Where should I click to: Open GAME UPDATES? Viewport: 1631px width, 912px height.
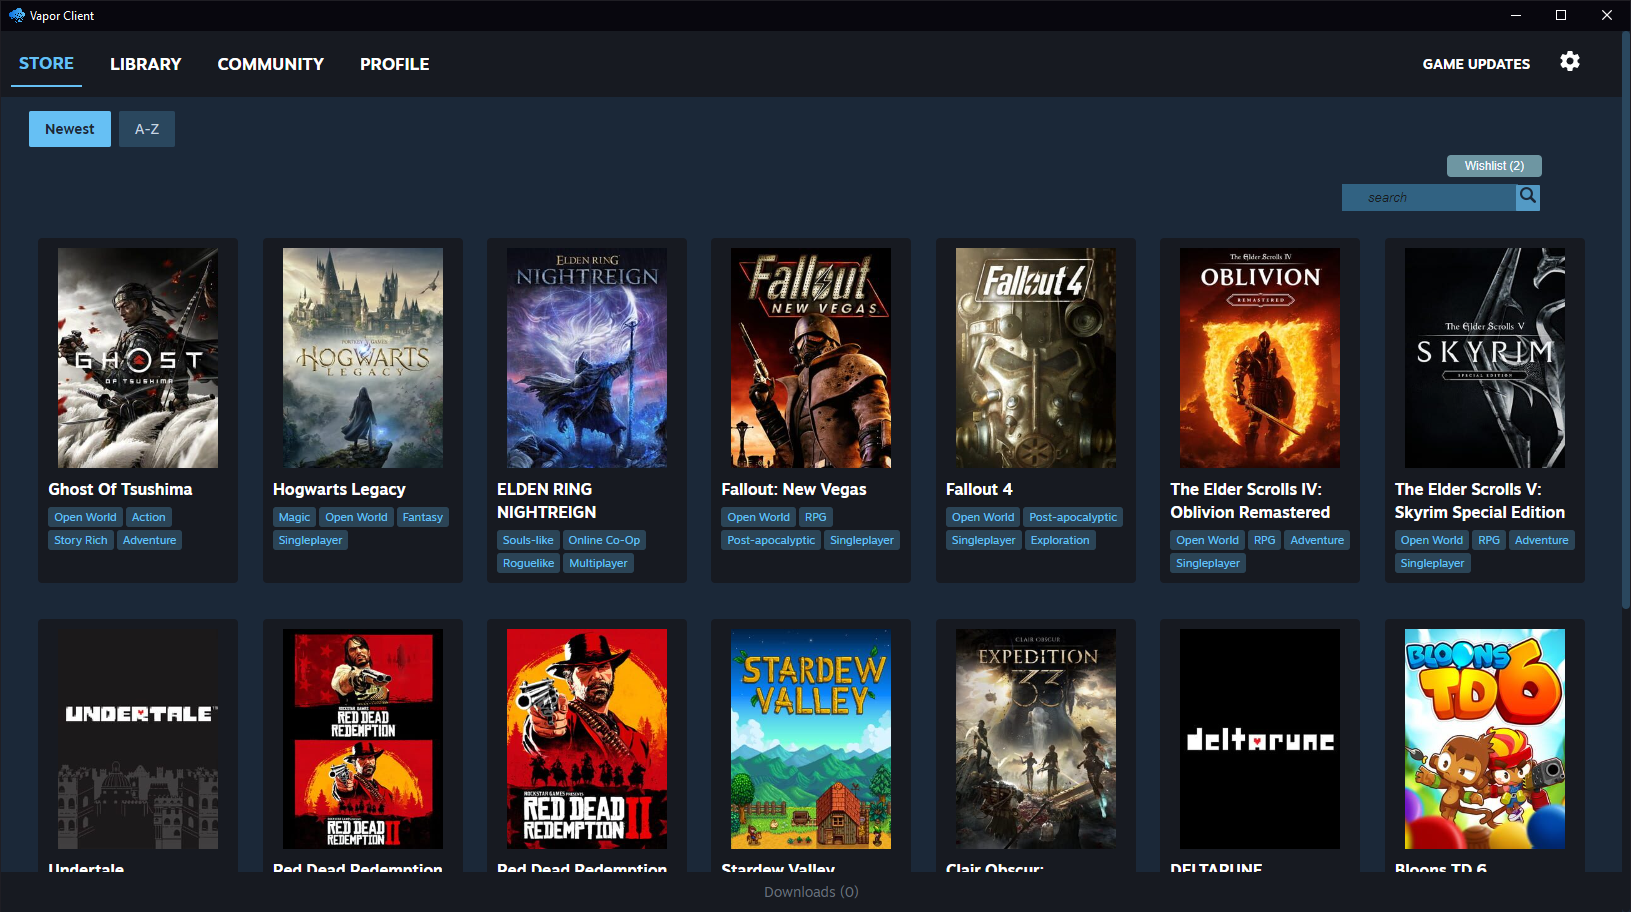tap(1476, 64)
